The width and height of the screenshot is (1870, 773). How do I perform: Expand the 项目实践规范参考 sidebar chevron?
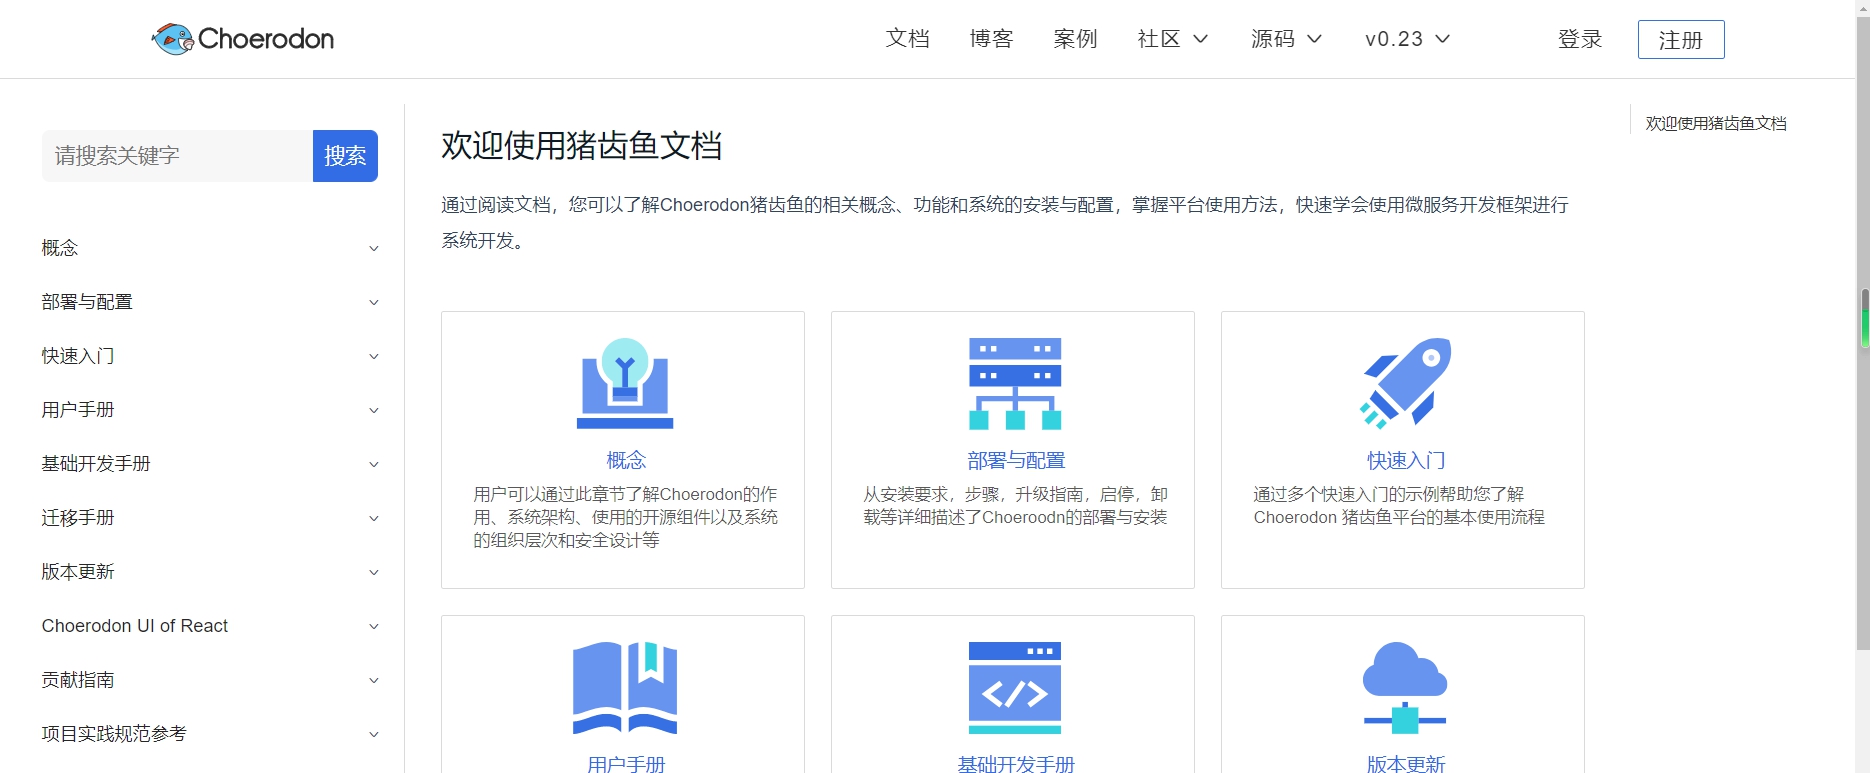click(x=374, y=735)
